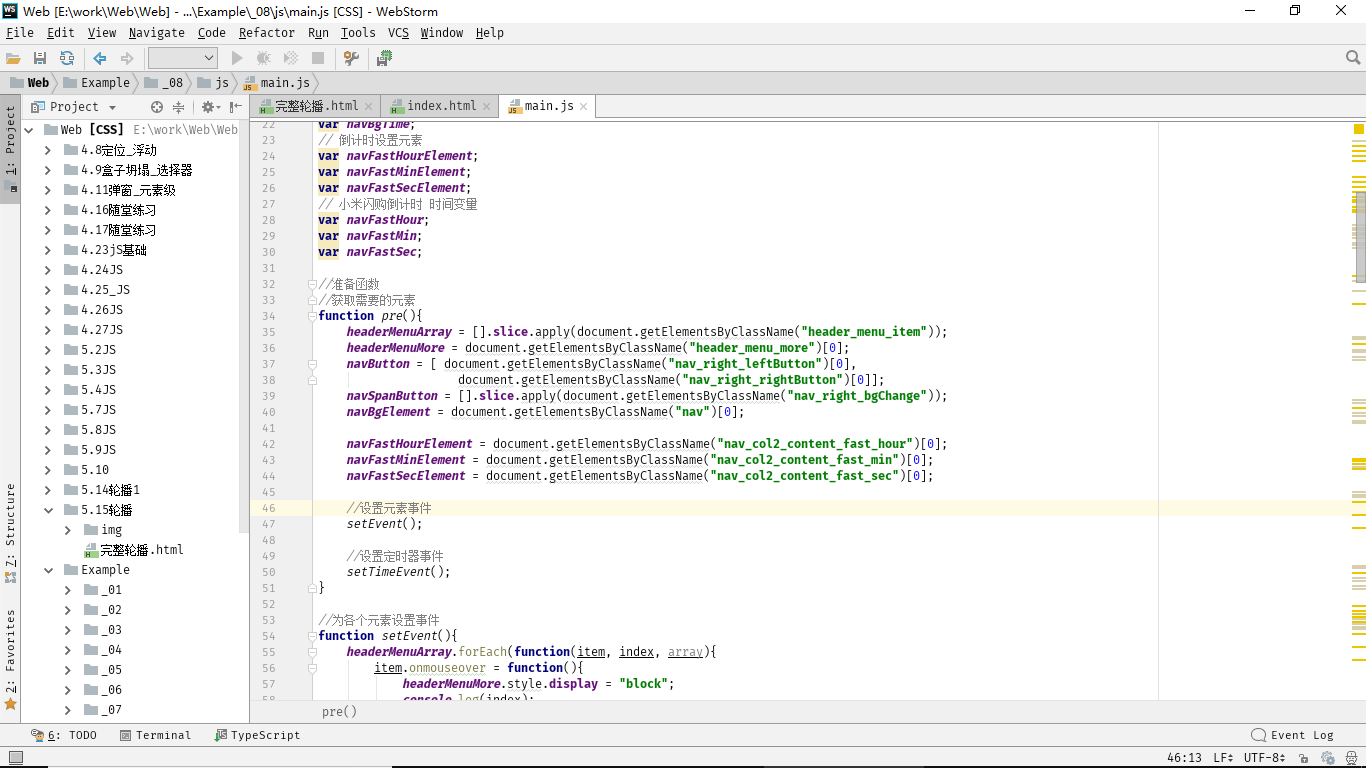Screen dimensions: 1366x768
Task: Expand the img folder arrow
Action: click(x=68, y=530)
